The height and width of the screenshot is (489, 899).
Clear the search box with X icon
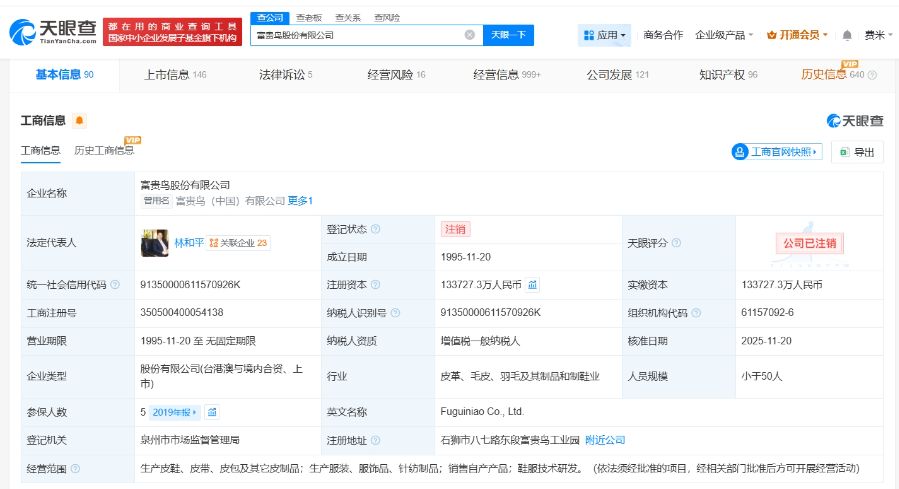[x=469, y=35]
